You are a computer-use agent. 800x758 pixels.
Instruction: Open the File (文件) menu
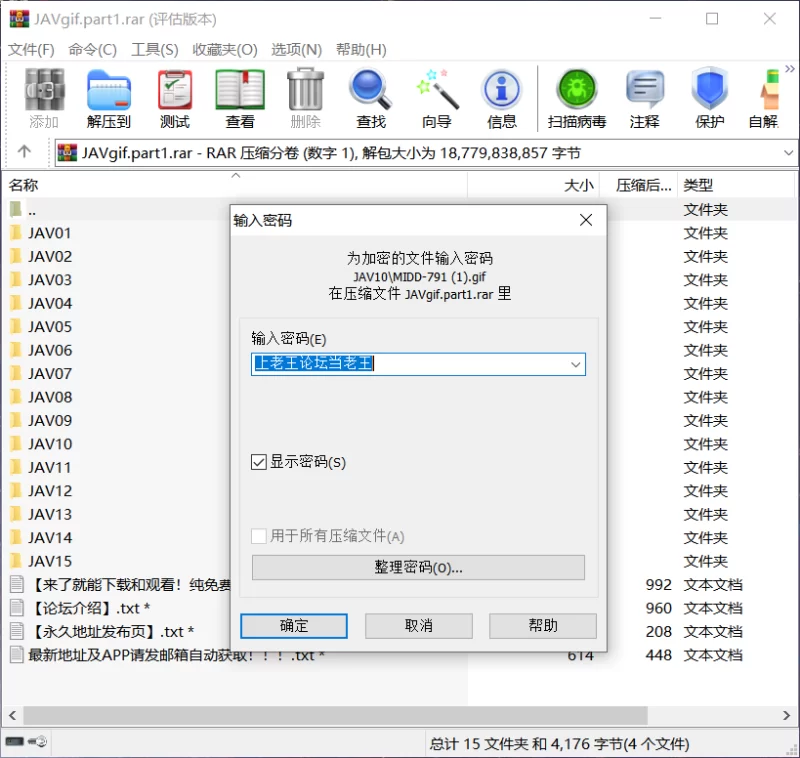tap(31, 49)
